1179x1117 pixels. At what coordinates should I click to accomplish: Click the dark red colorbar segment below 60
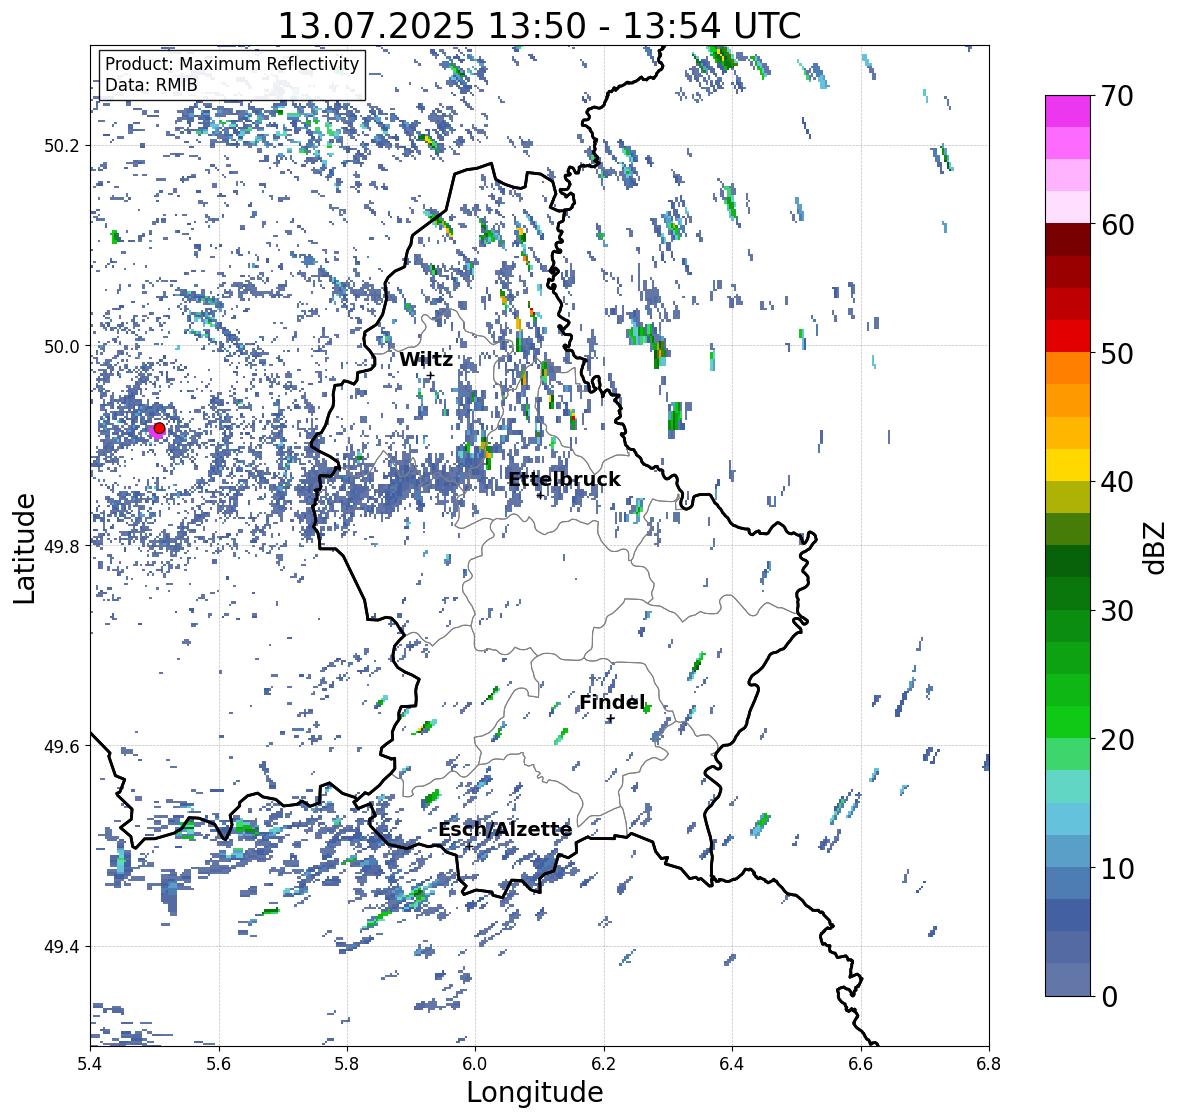(1068, 240)
